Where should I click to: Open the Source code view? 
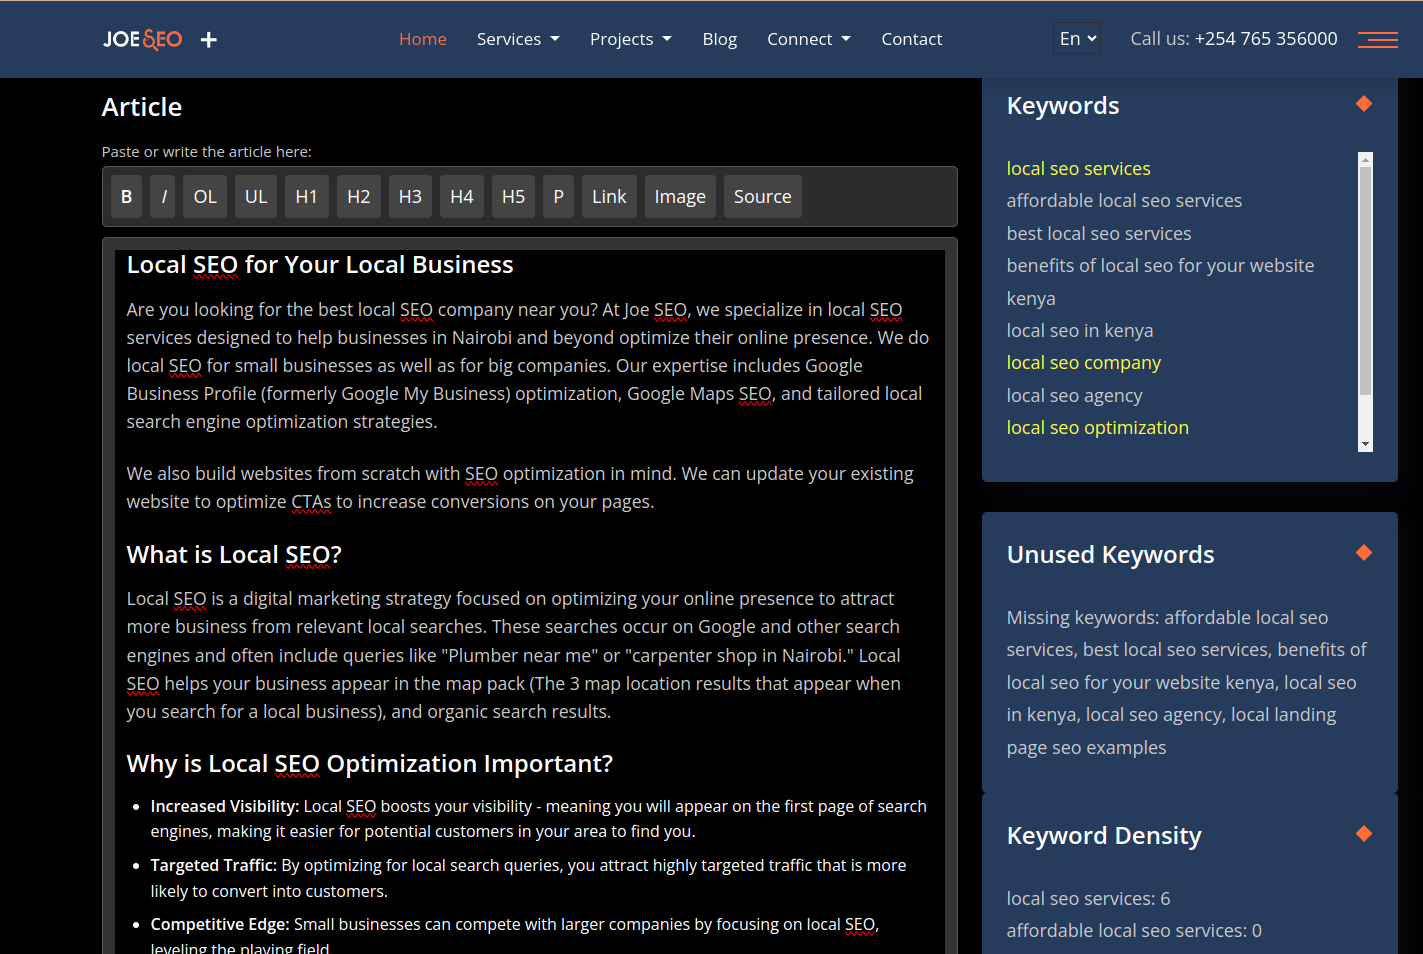[x=762, y=196]
